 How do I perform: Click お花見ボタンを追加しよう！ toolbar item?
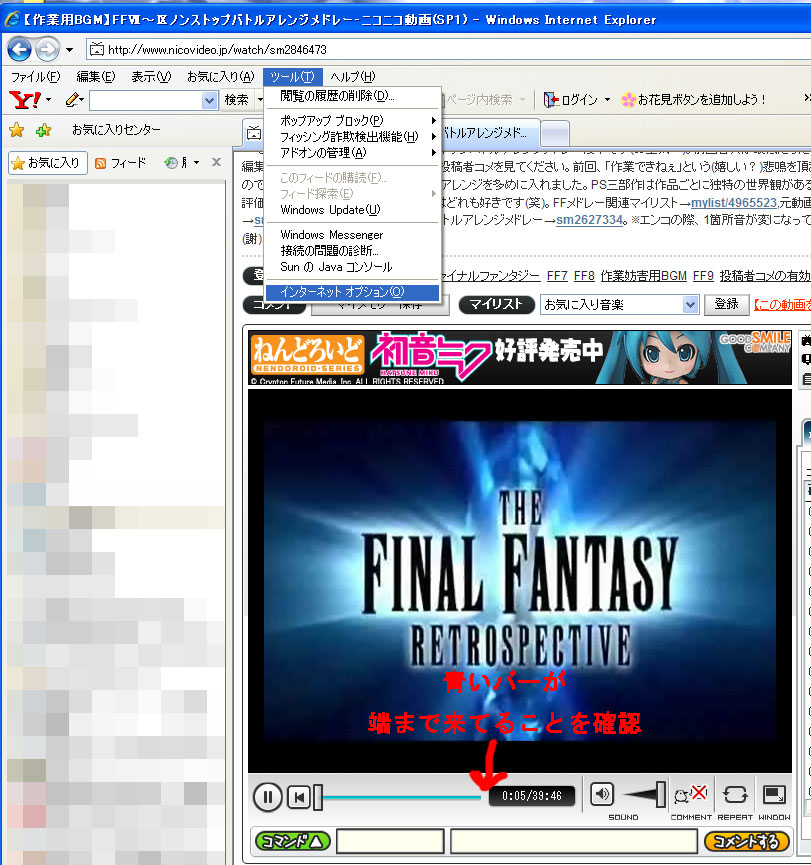coord(693,100)
